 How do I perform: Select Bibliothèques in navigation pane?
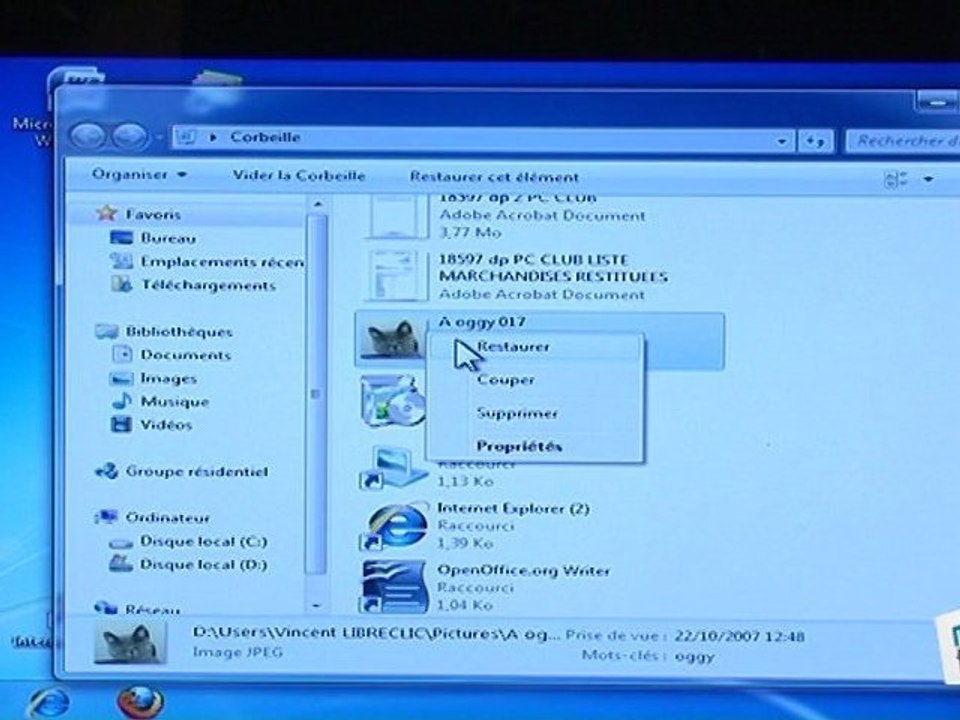click(x=165, y=332)
